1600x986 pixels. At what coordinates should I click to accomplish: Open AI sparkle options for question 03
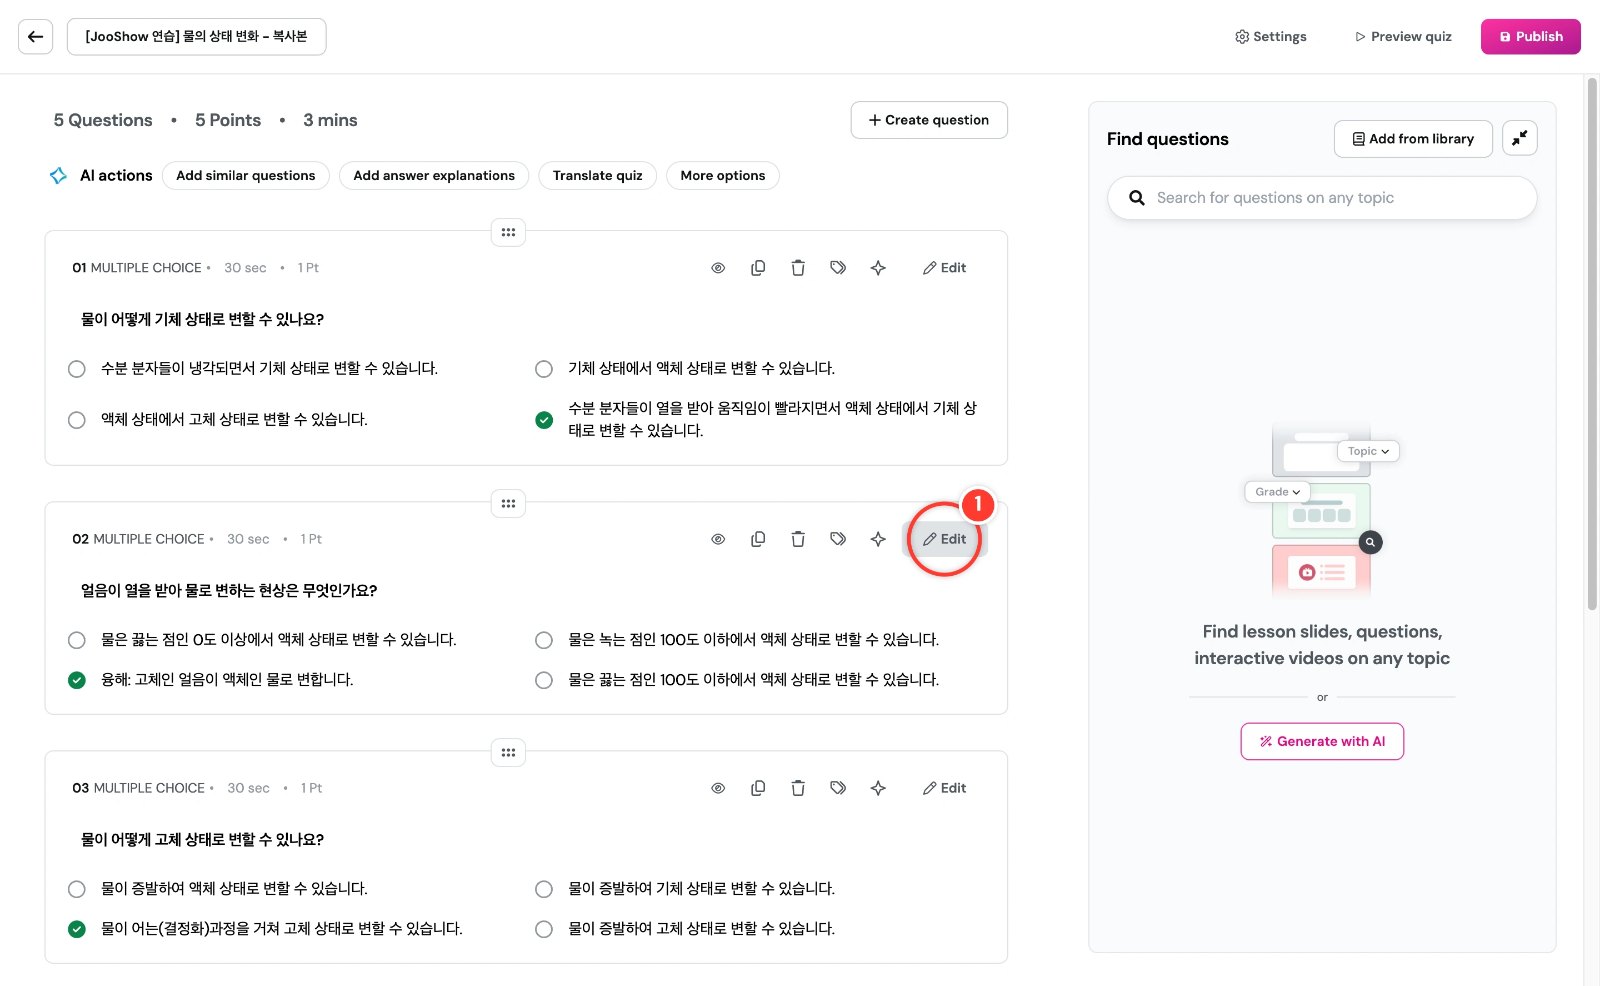click(x=878, y=788)
